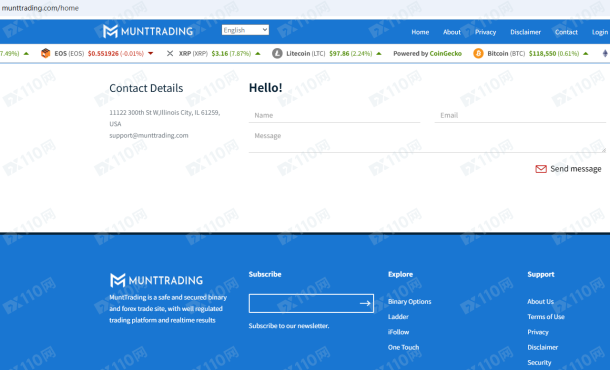Open the Privacy menu item in header

click(x=486, y=32)
